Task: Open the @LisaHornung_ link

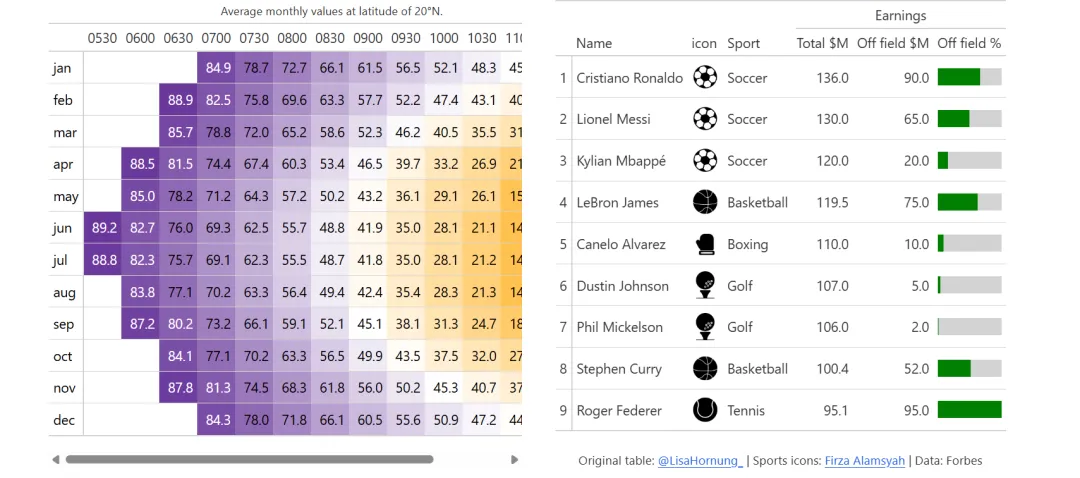Action: [x=700, y=461]
